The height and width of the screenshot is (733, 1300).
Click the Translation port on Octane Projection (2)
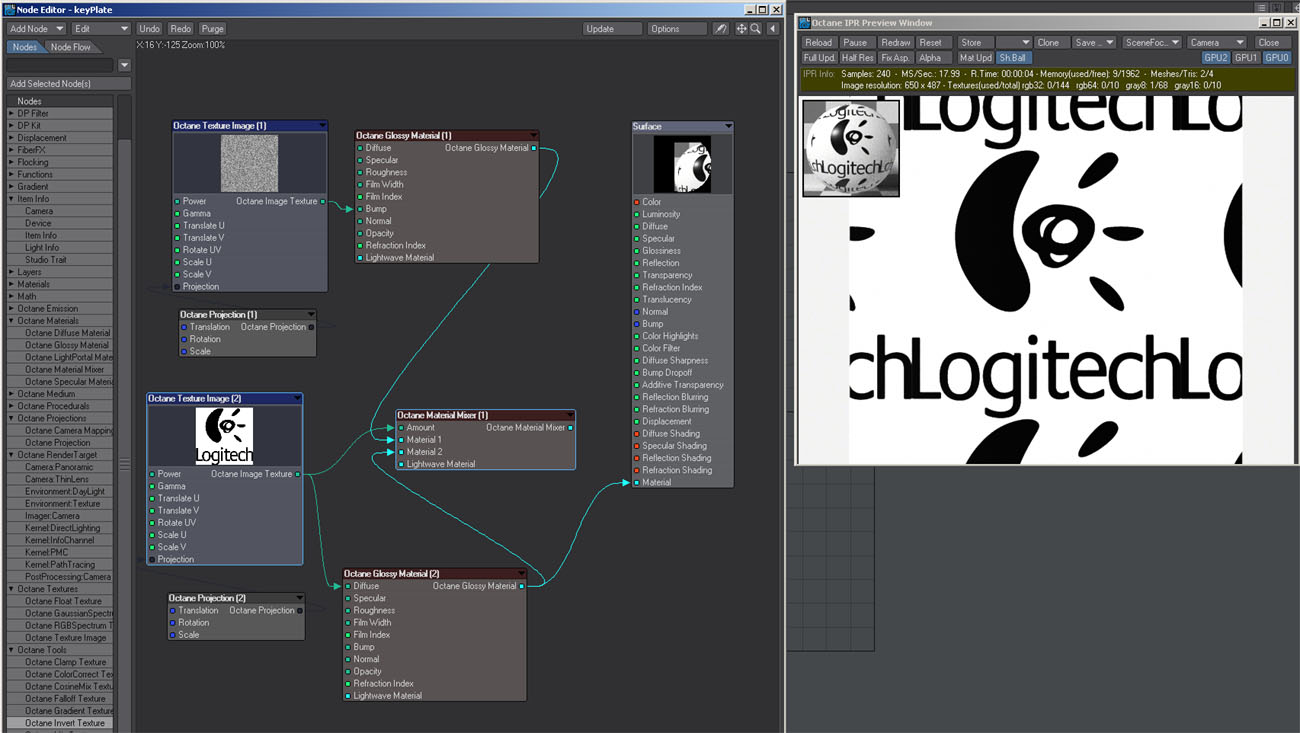pyautogui.click(x=173, y=610)
